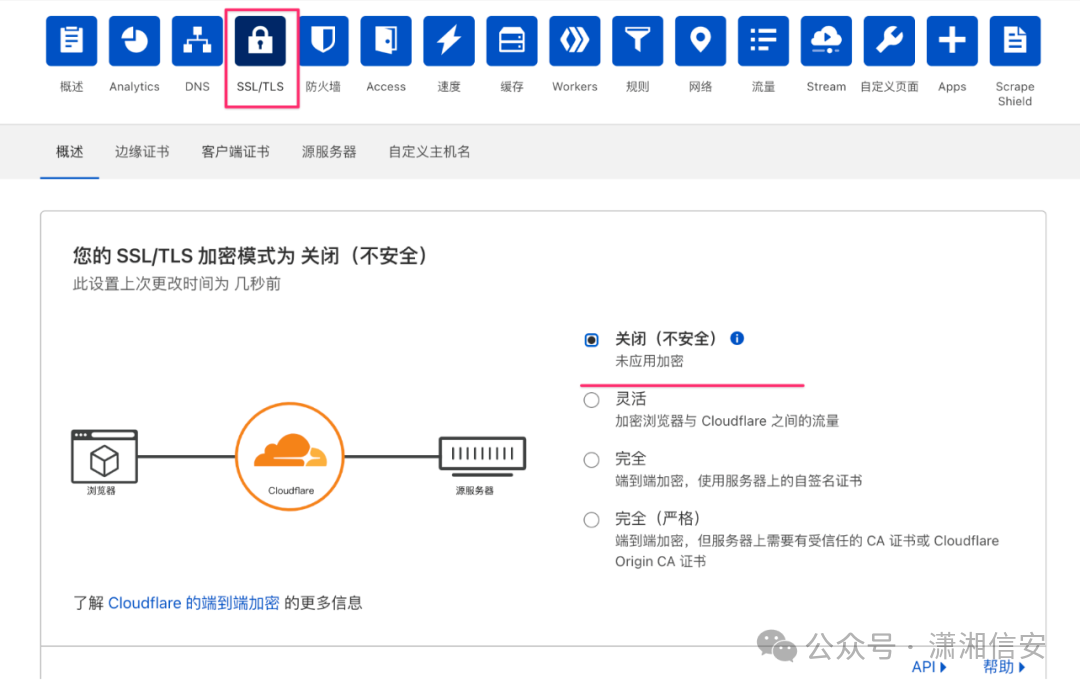Click the 网络 (Network) location icon

click(700, 40)
